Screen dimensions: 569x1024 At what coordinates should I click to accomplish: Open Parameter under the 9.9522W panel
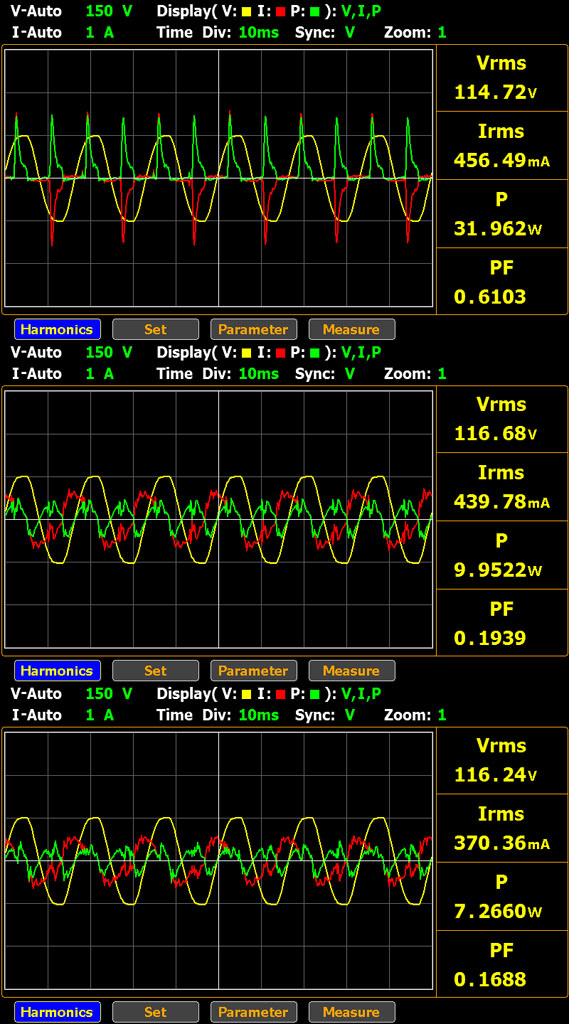253,671
